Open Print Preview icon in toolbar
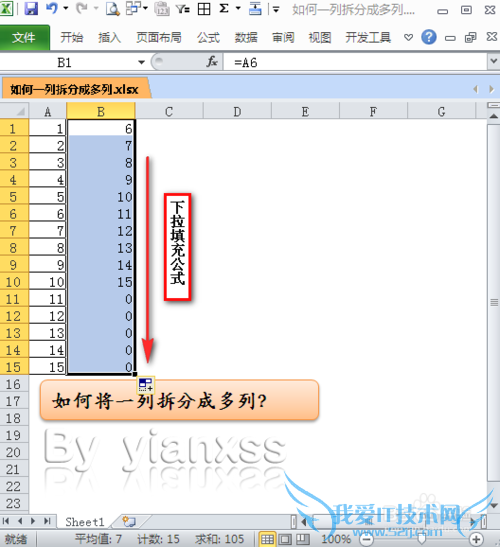This screenshot has height=547, width=500. pyautogui.click(x=113, y=9)
